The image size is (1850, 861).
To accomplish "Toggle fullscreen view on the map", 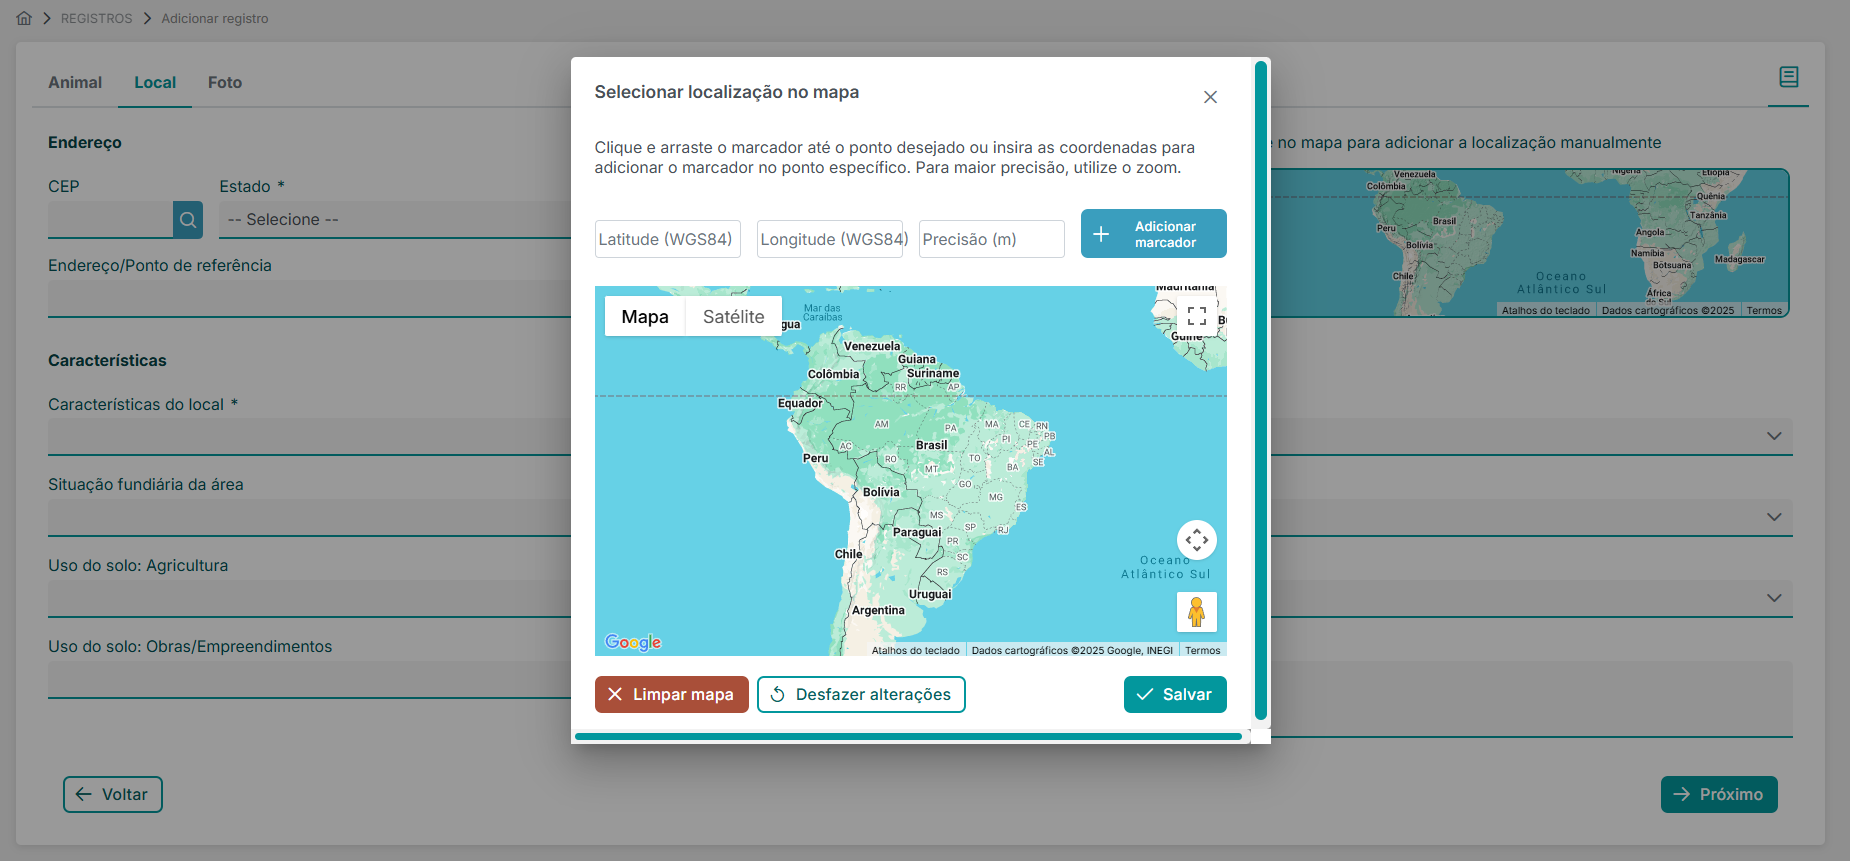I will 1196,317.
